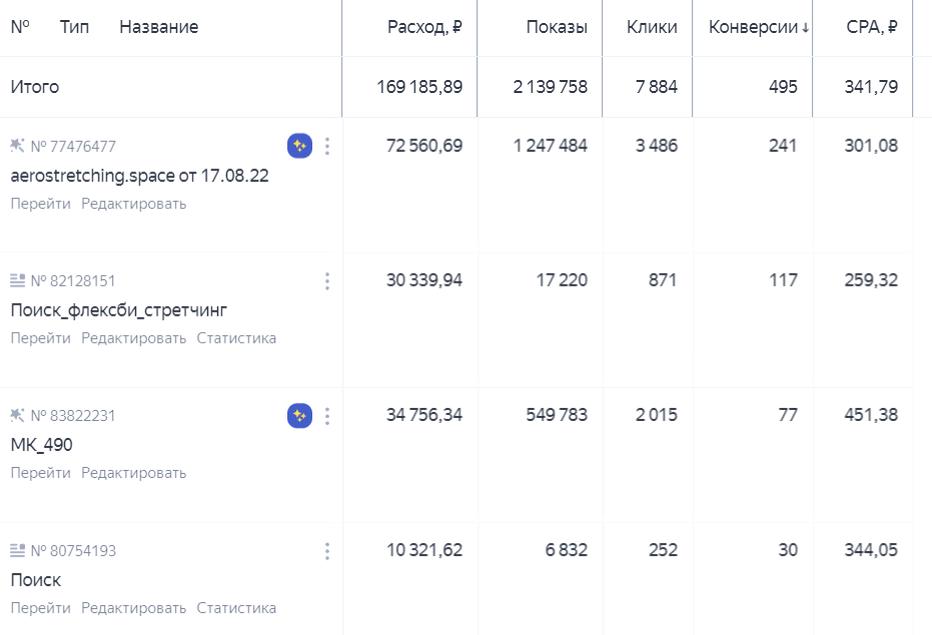The image size is (932, 635).
Task: Click text-ad type icon beside № 82128151
Action: [x=17, y=280]
